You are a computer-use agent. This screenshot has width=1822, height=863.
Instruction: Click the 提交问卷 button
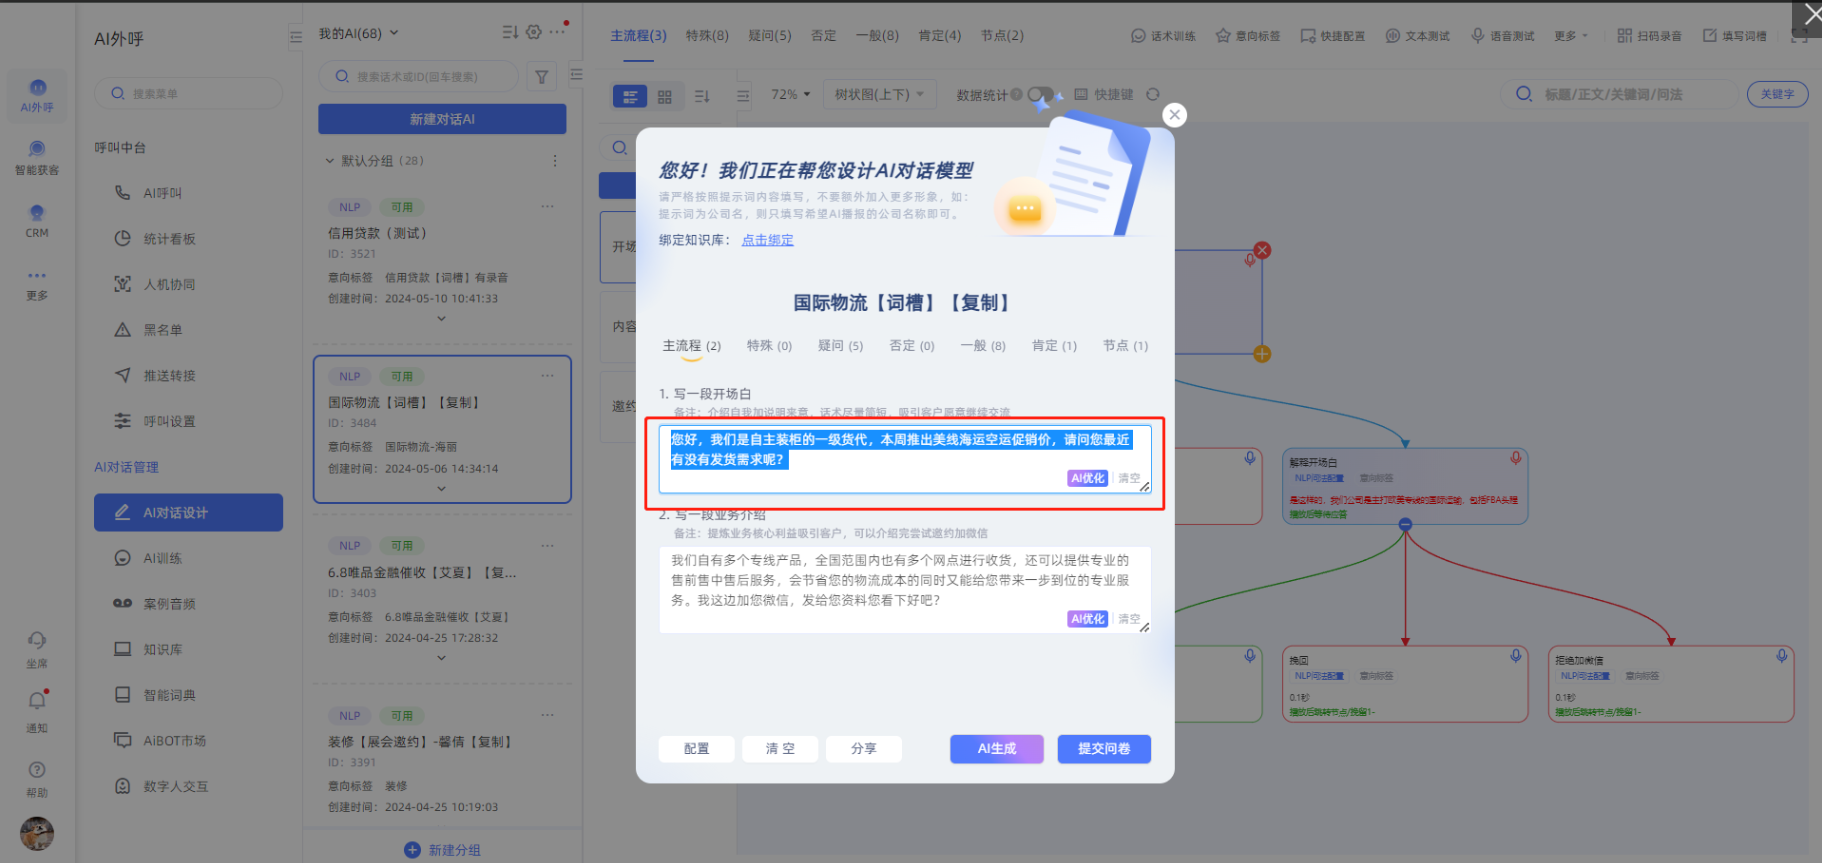click(x=1104, y=749)
